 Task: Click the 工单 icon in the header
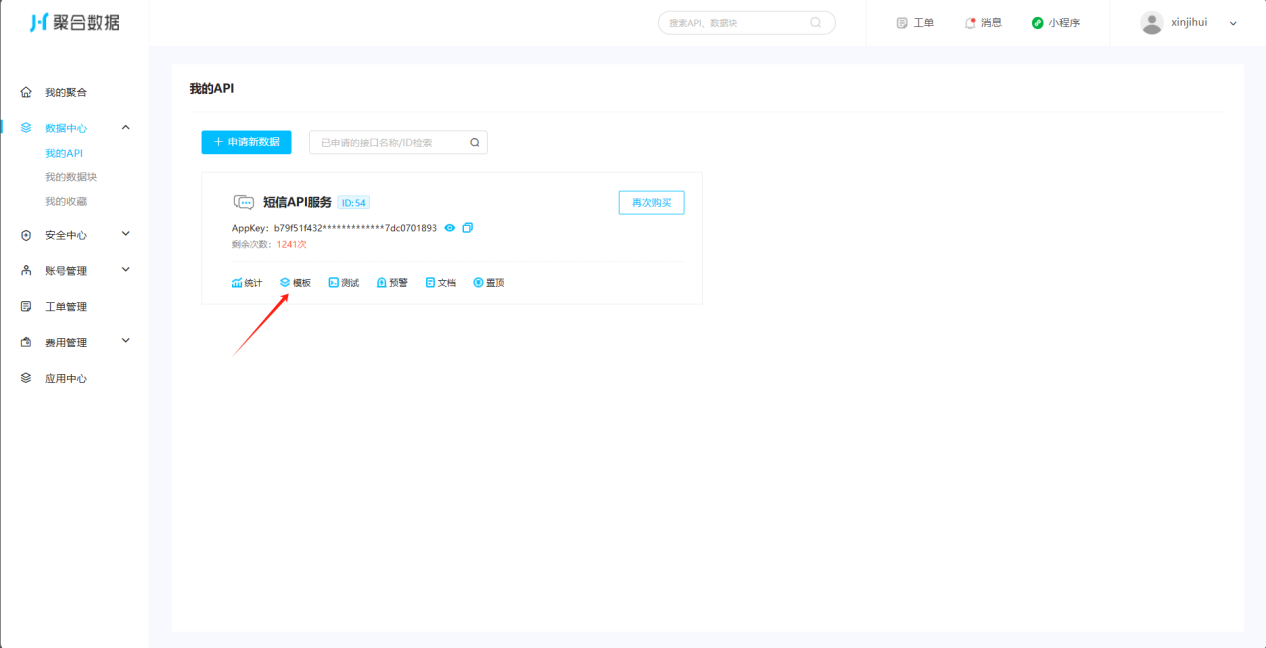point(902,23)
